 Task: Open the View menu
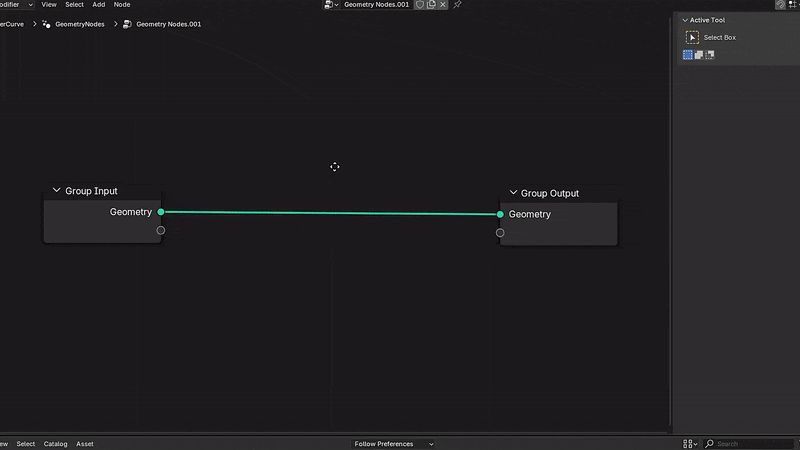pos(48,5)
